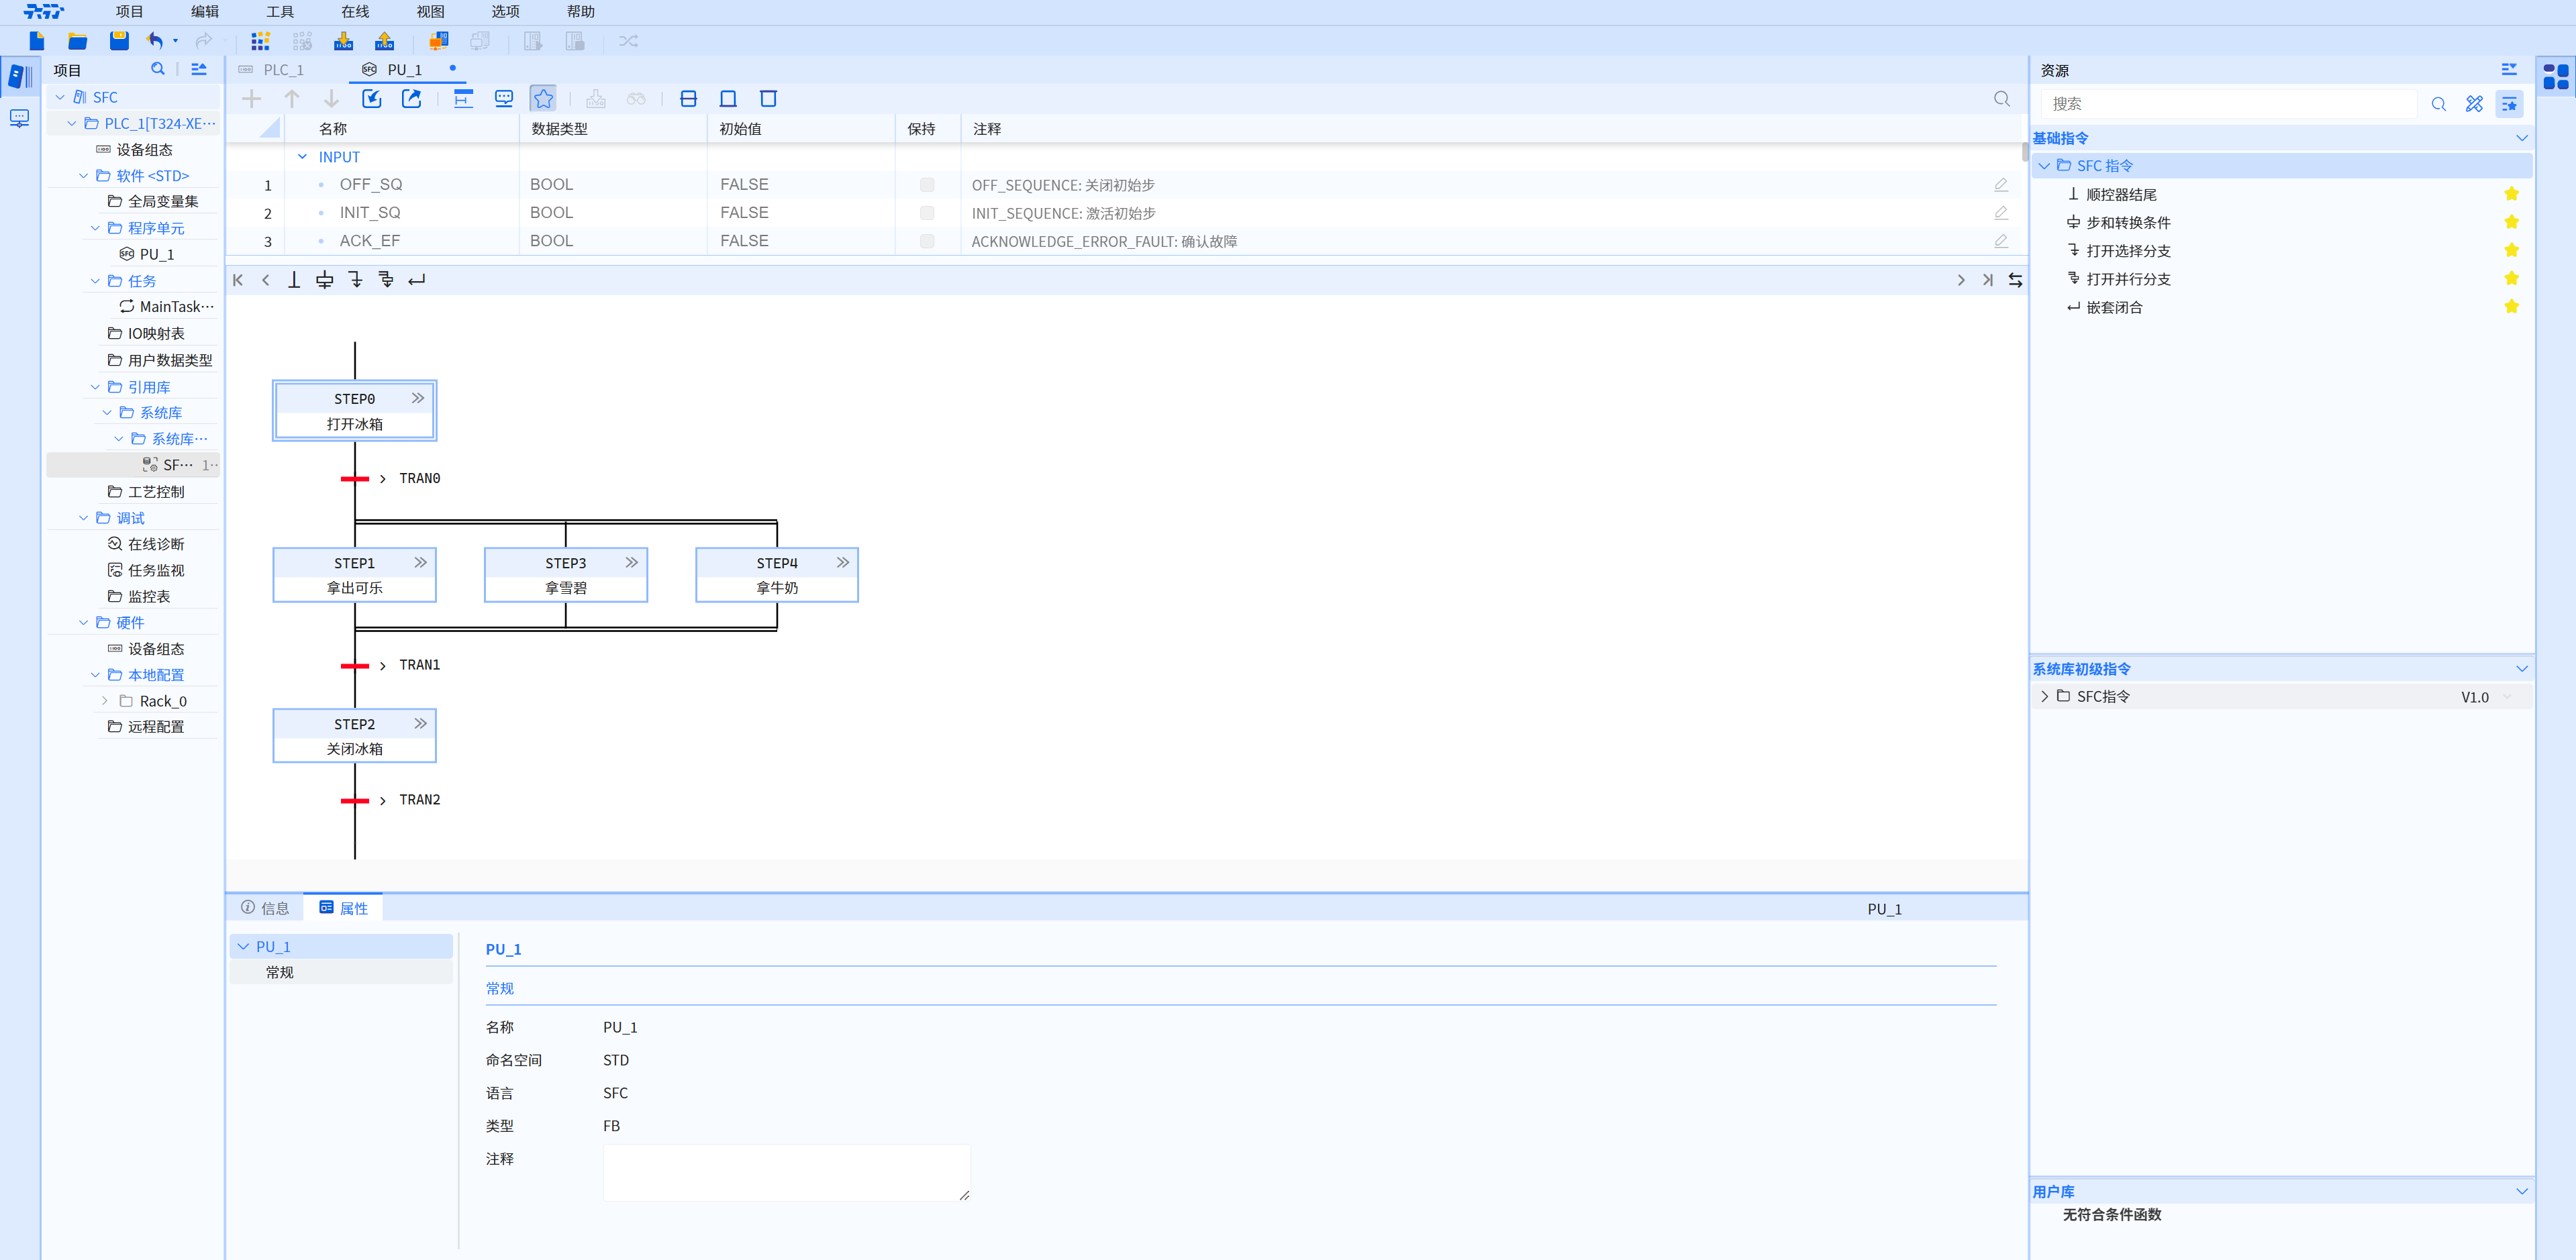The height and width of the screenshot is (1260, 2576).
Task: Switch to the 信息 tab
Action: click(266, 908)
